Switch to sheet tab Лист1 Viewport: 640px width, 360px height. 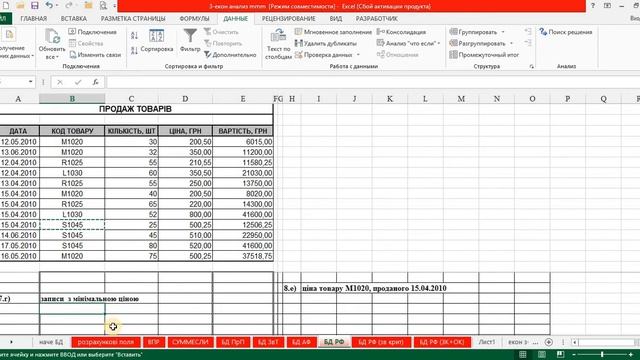click(x=487, y=342)
